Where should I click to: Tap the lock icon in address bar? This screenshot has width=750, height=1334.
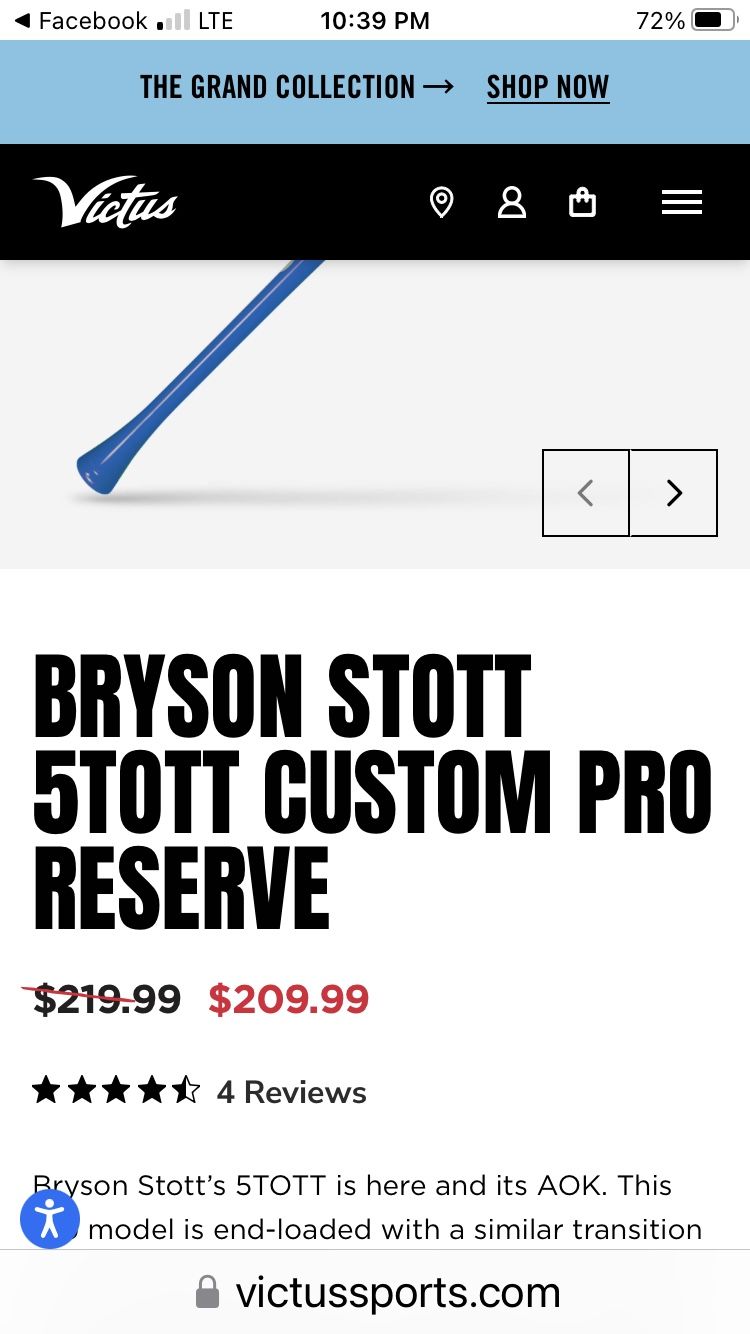[207, 1292]
